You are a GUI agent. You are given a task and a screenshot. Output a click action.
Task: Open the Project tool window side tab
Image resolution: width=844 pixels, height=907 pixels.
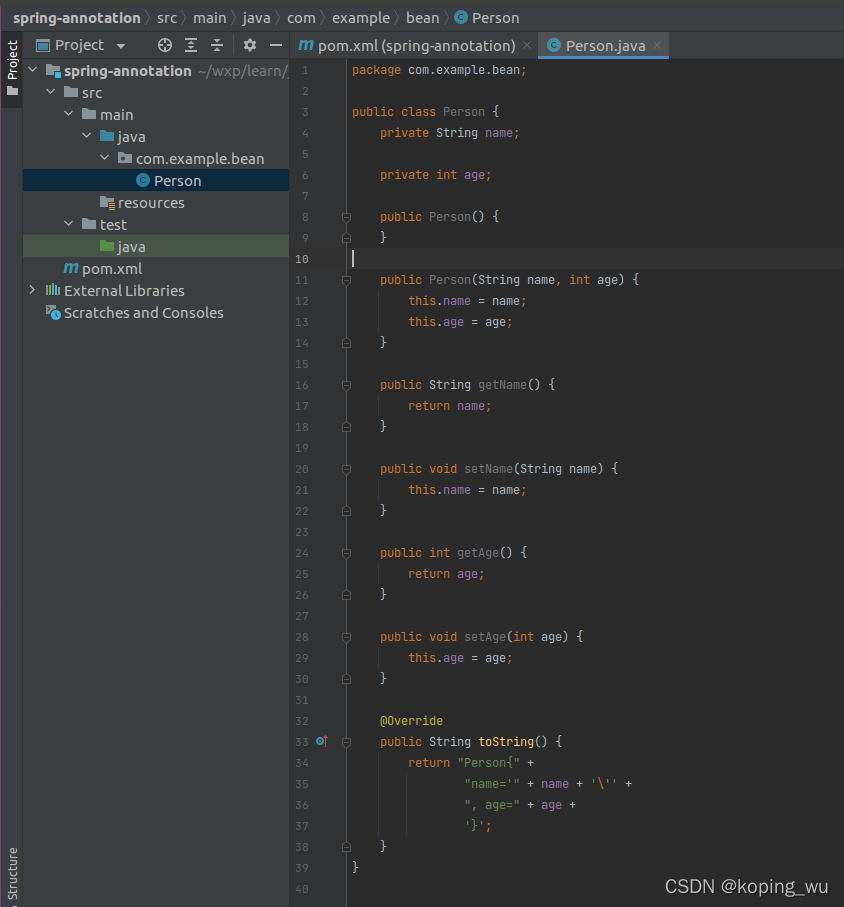pos(12,68)
